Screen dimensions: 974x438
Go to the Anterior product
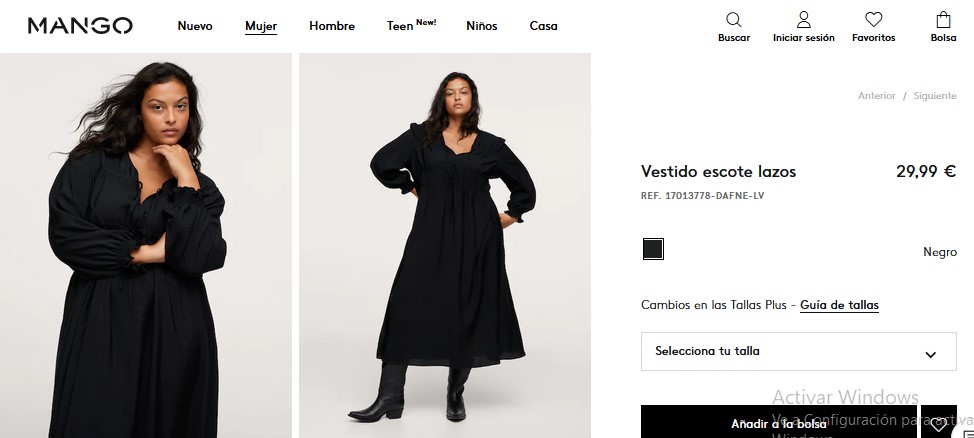click(x=876, y=96)
